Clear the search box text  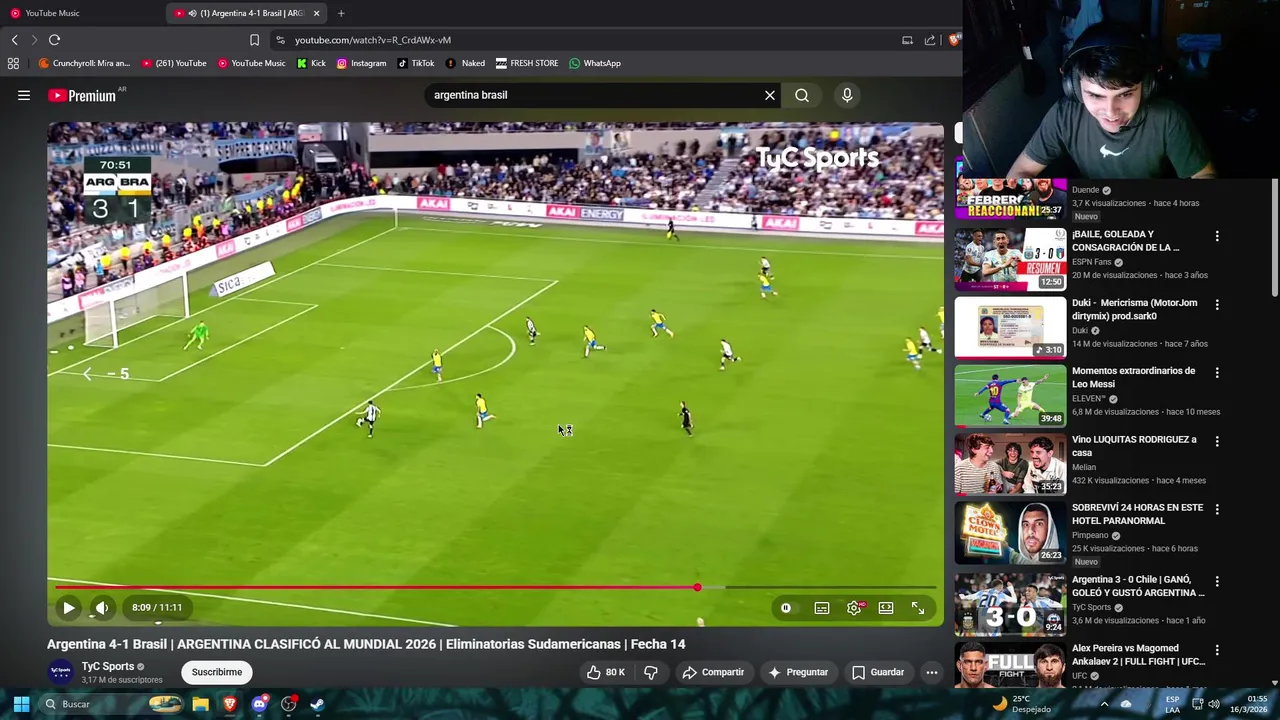tap(770, 95)
